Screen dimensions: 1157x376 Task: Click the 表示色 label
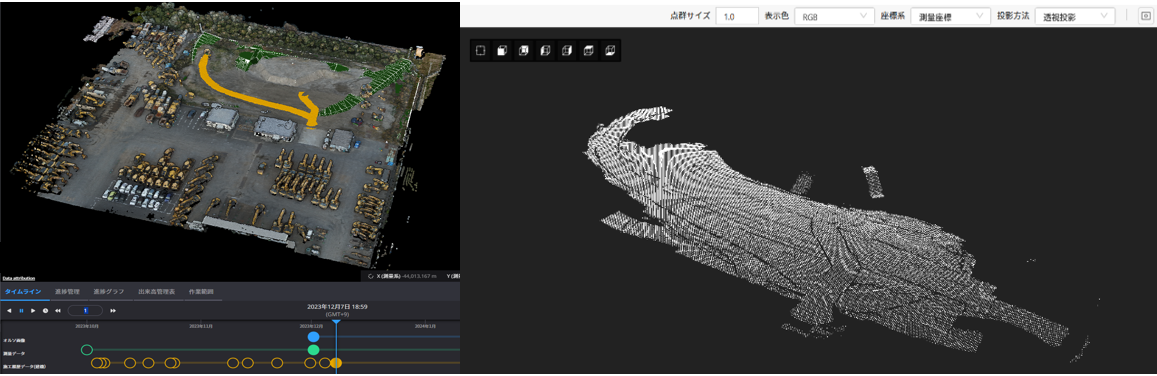[776, 16]
